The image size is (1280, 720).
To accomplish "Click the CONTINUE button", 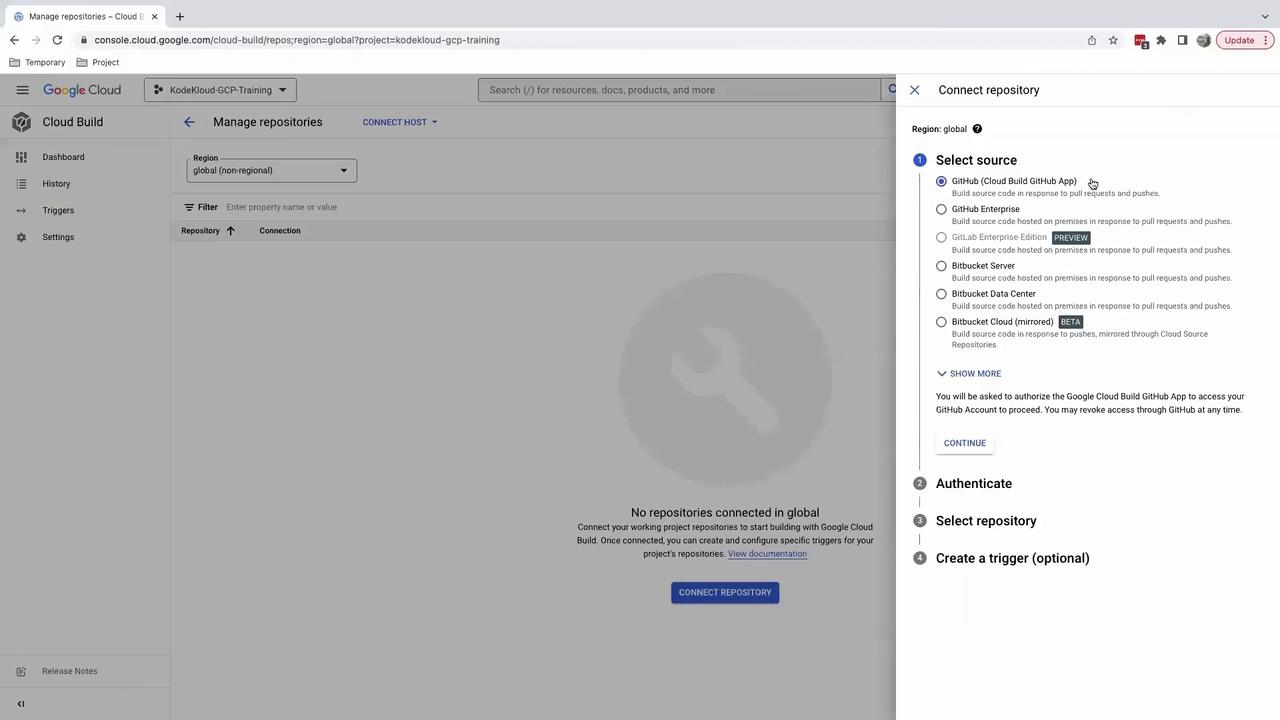I will pos(965,443).
